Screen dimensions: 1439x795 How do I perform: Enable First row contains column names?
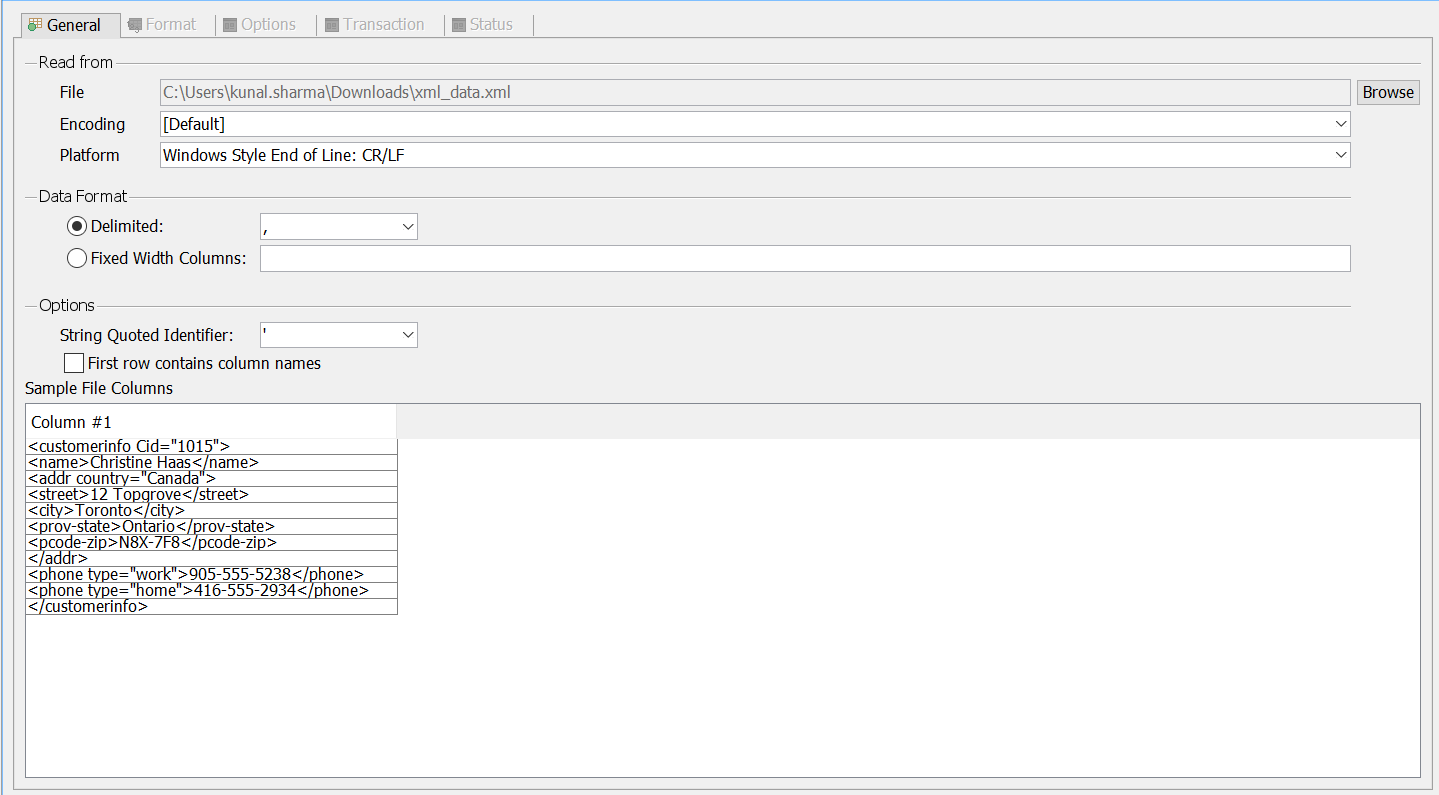click(74, 363)
